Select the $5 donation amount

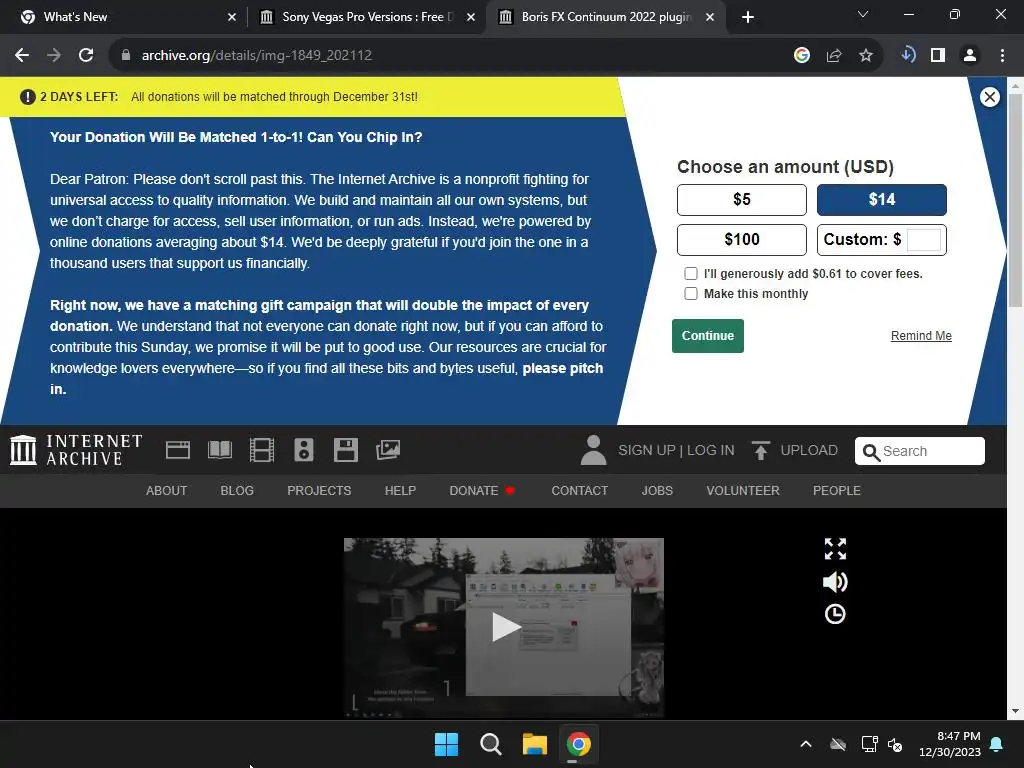(x=741, y=200)
